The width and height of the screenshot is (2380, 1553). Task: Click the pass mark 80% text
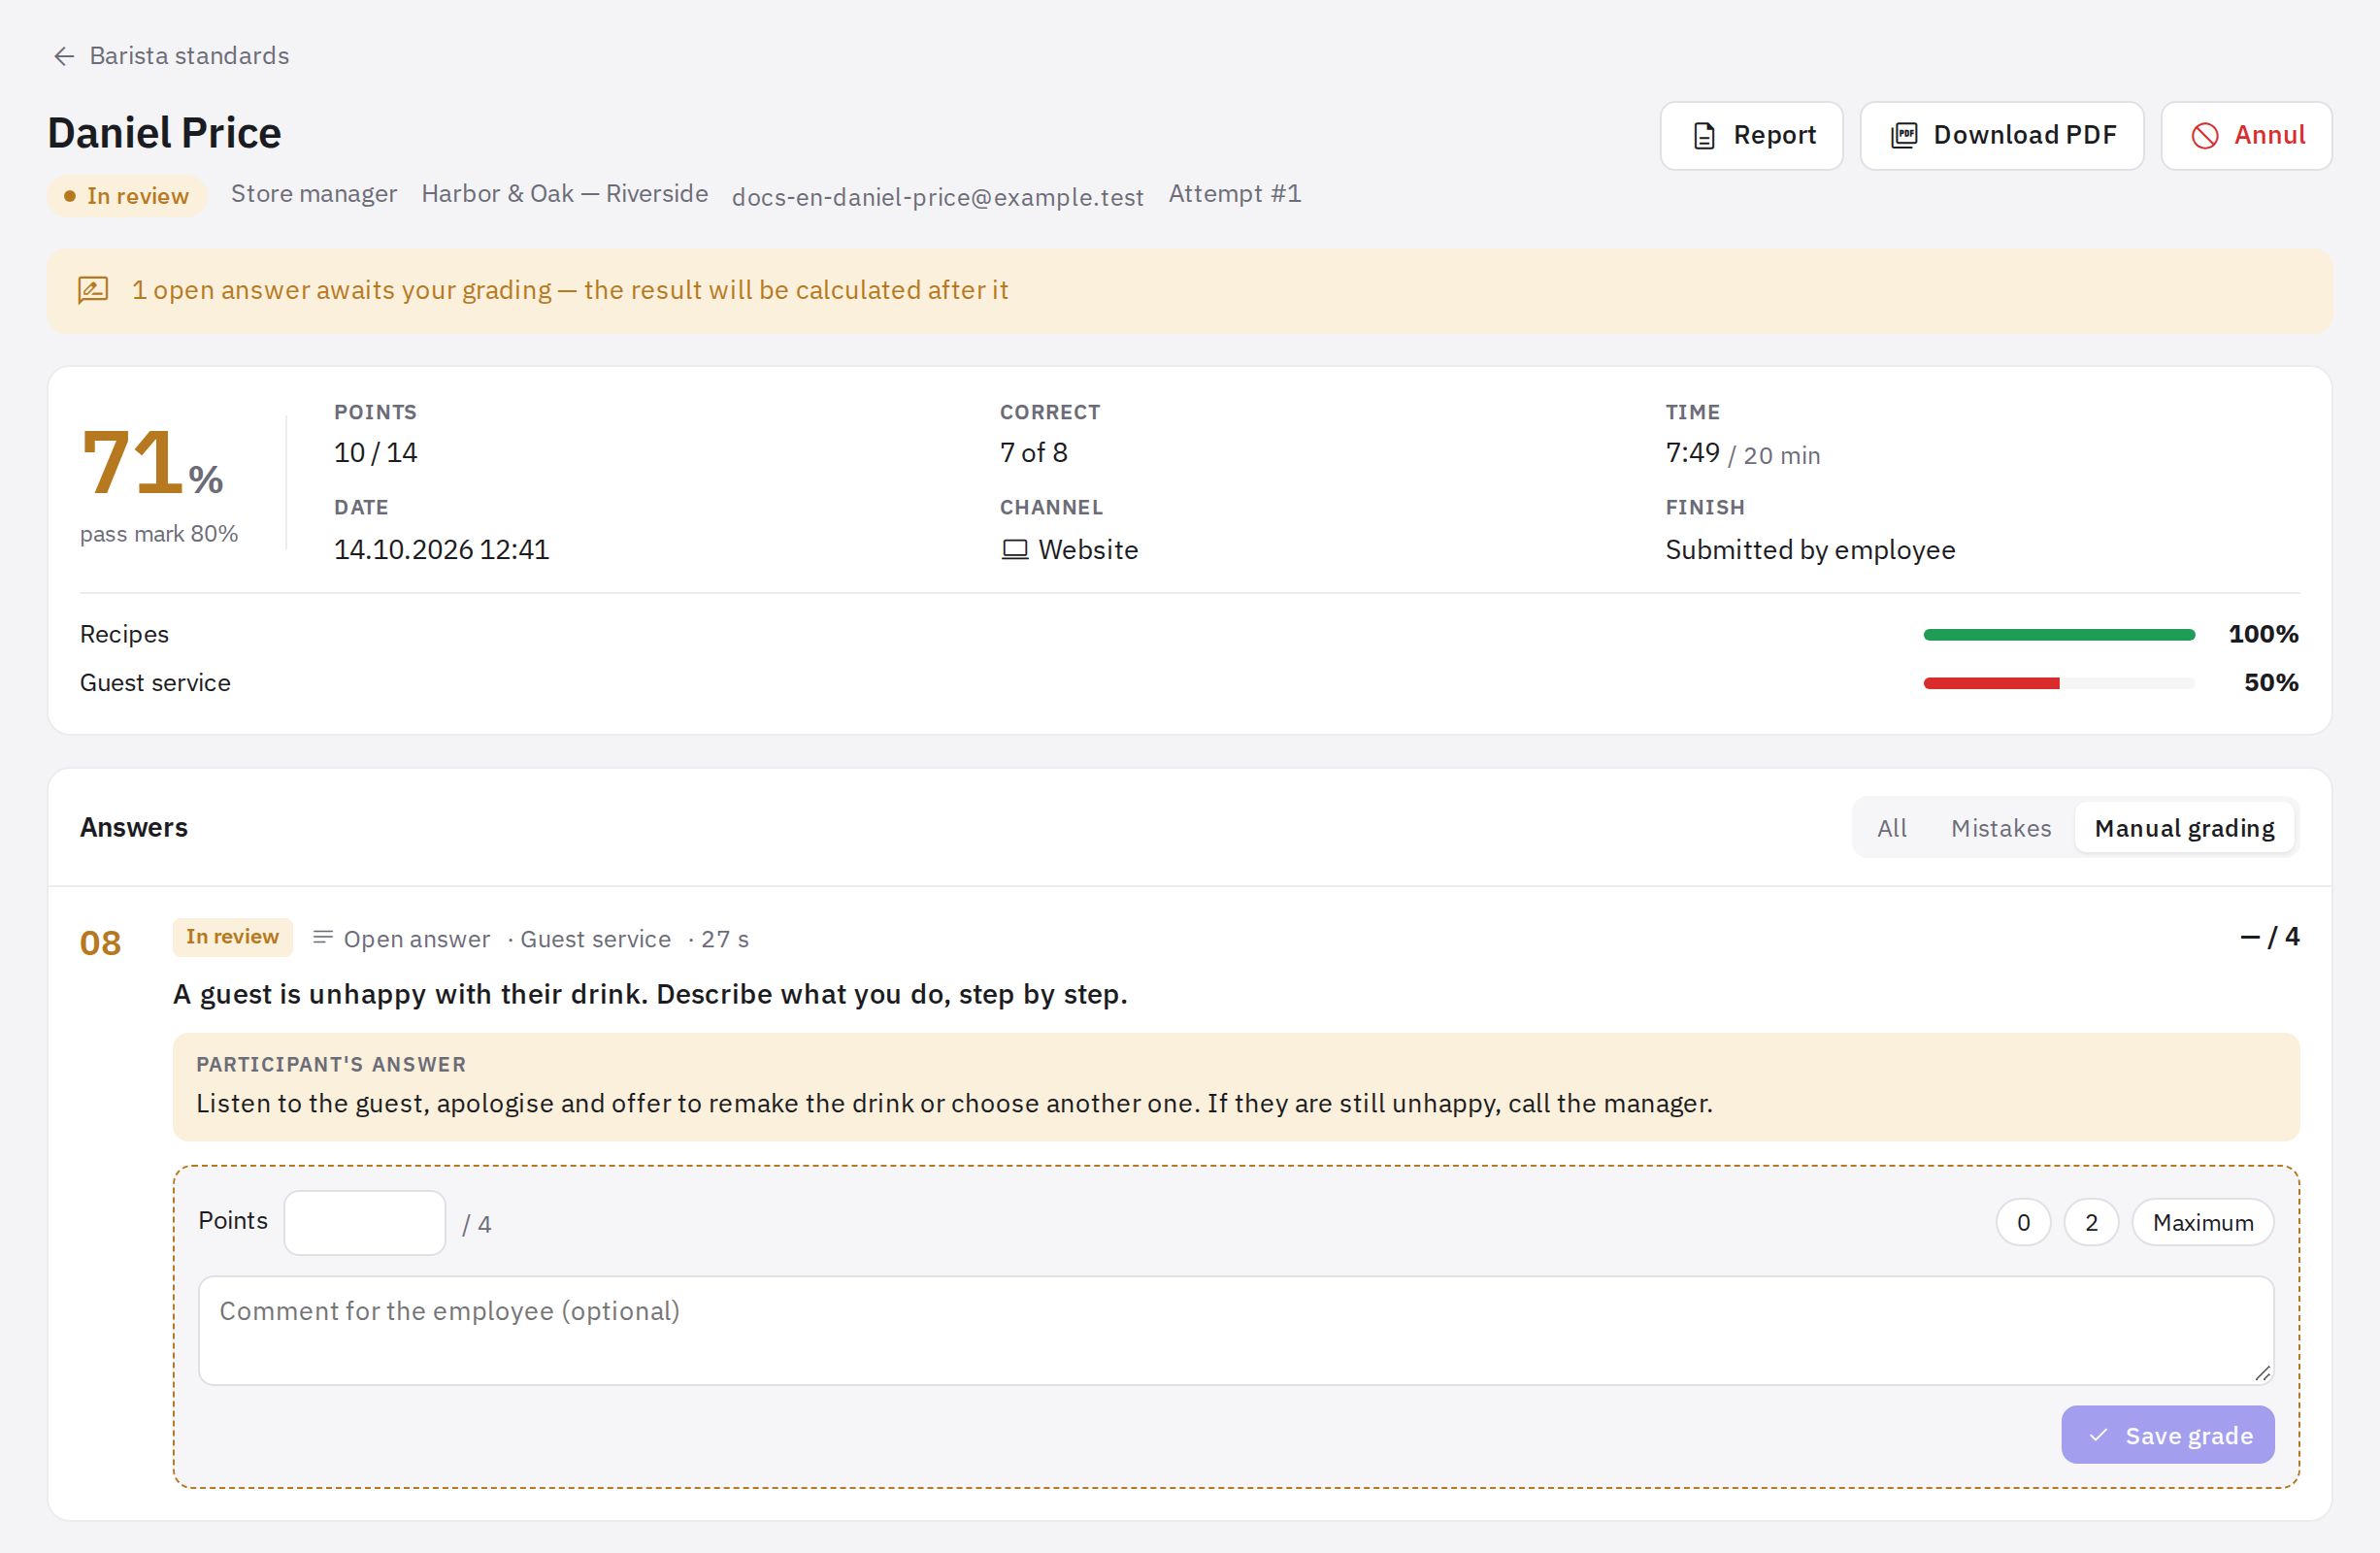pos(159,534)
